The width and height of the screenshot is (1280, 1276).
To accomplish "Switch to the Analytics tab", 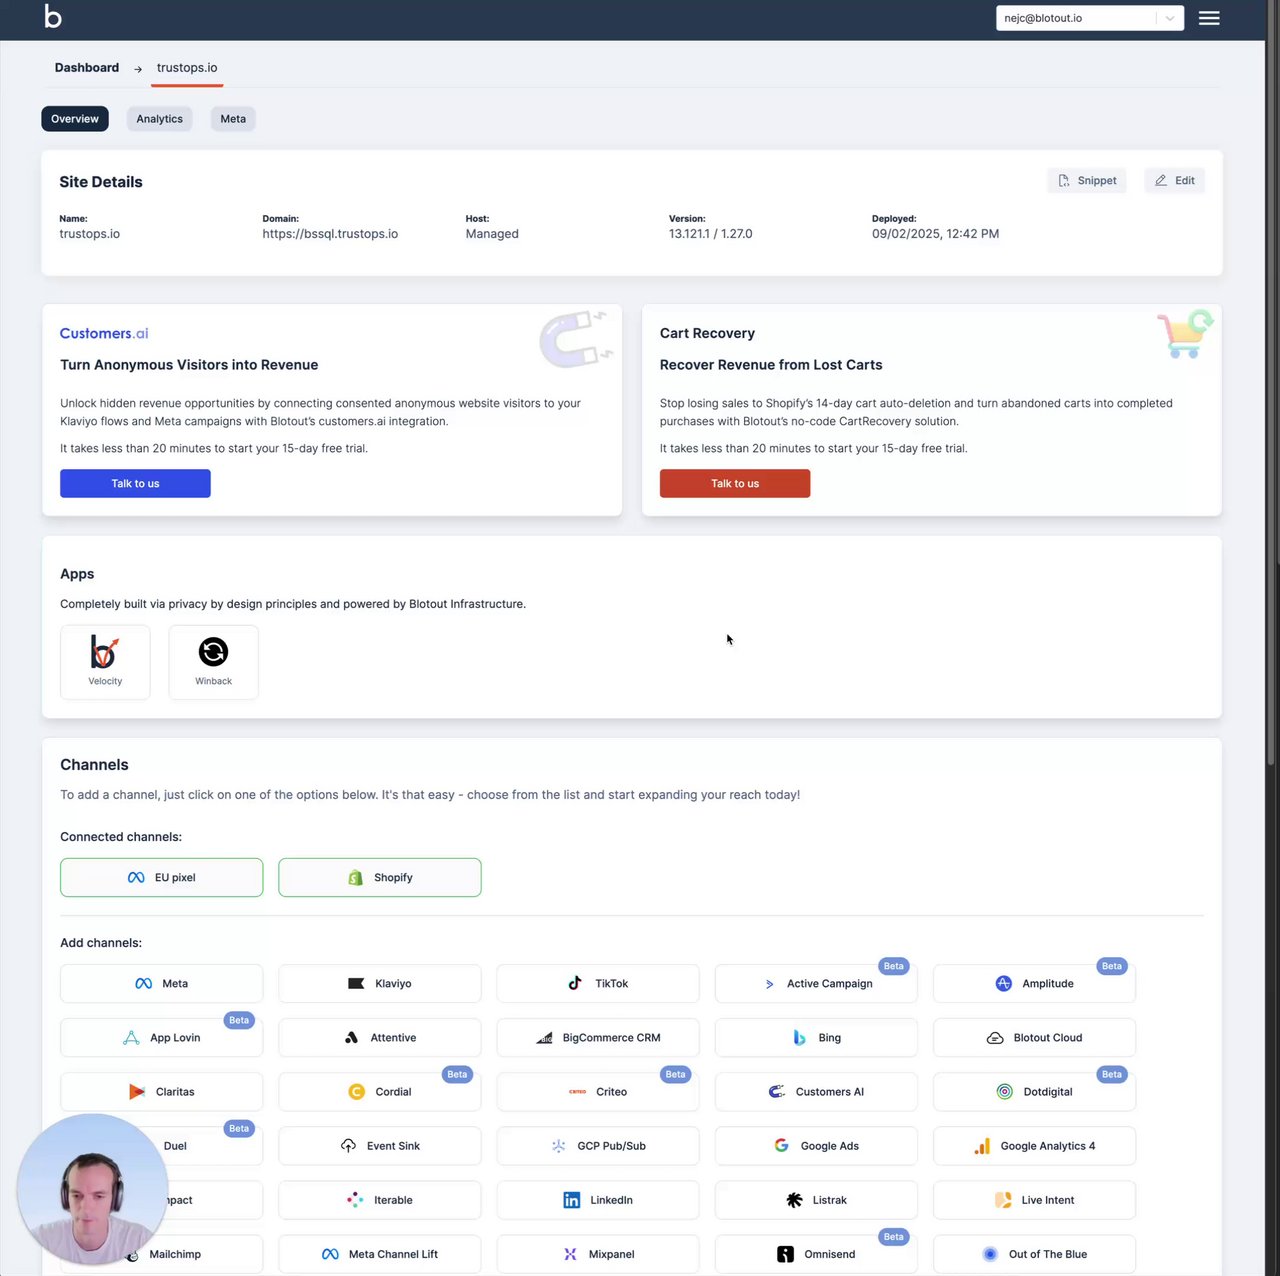I will (x=160, y=119).
